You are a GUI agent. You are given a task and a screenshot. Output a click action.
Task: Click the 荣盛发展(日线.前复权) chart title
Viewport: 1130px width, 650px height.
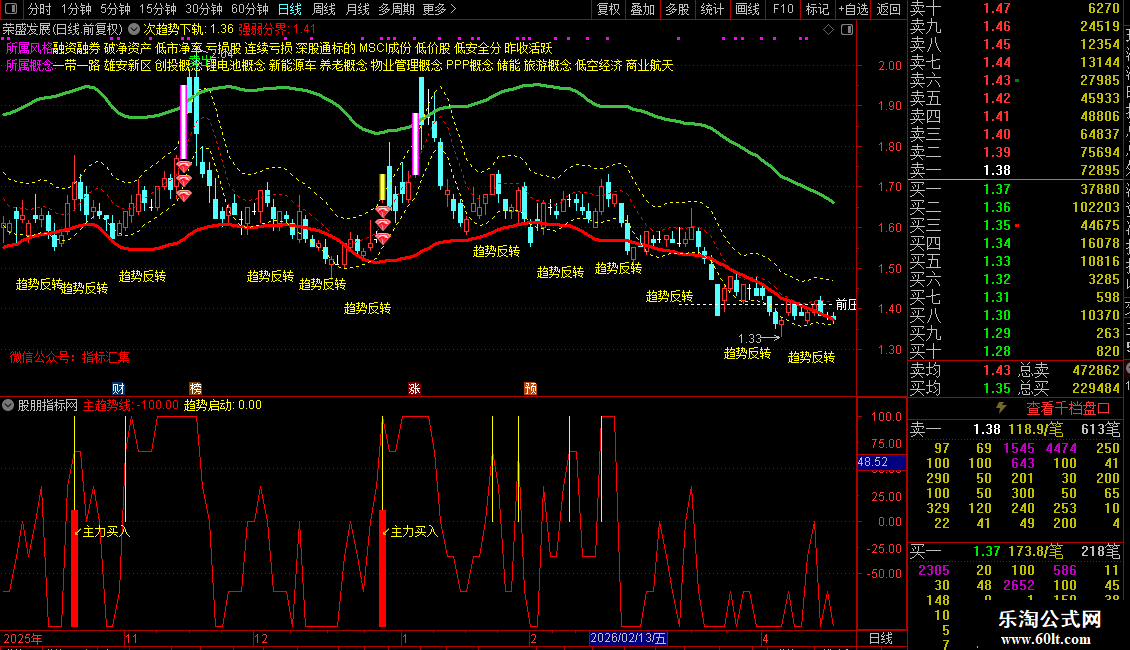62,30
